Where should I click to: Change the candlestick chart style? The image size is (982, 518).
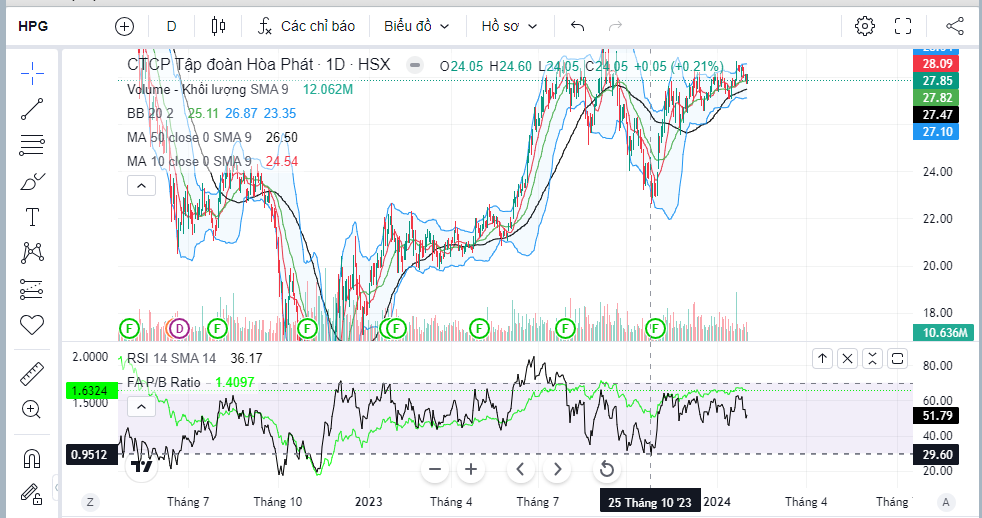tap(218, 26)
